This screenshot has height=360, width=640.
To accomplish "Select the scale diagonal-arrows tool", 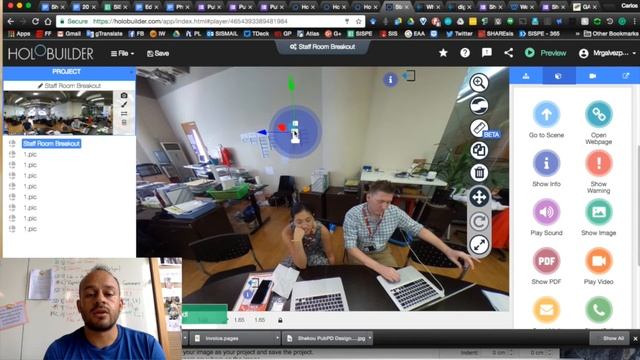I will (x=479, y=245).
